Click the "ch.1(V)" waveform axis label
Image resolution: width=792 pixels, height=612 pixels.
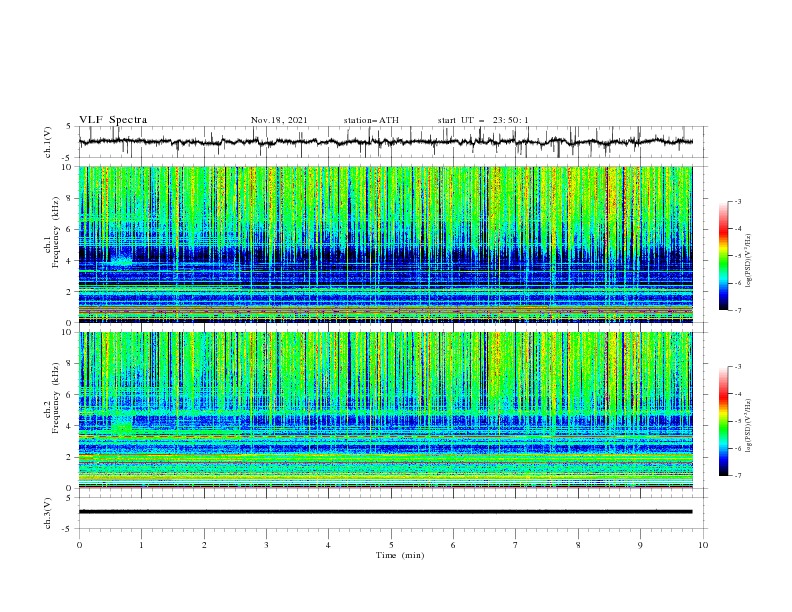(x=48, y=142)
